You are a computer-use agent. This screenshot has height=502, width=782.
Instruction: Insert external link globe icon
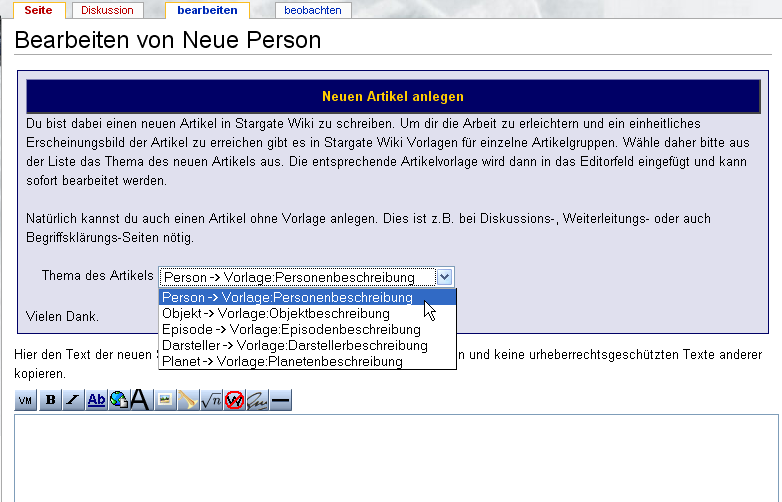pyautogui.click(x=118, y=400)
